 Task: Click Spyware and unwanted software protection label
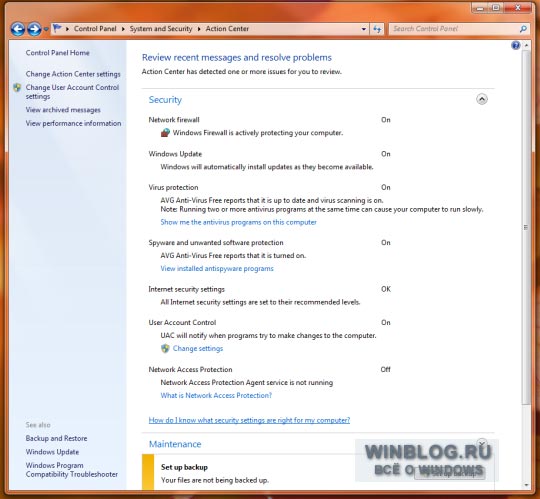click(216, 243)
